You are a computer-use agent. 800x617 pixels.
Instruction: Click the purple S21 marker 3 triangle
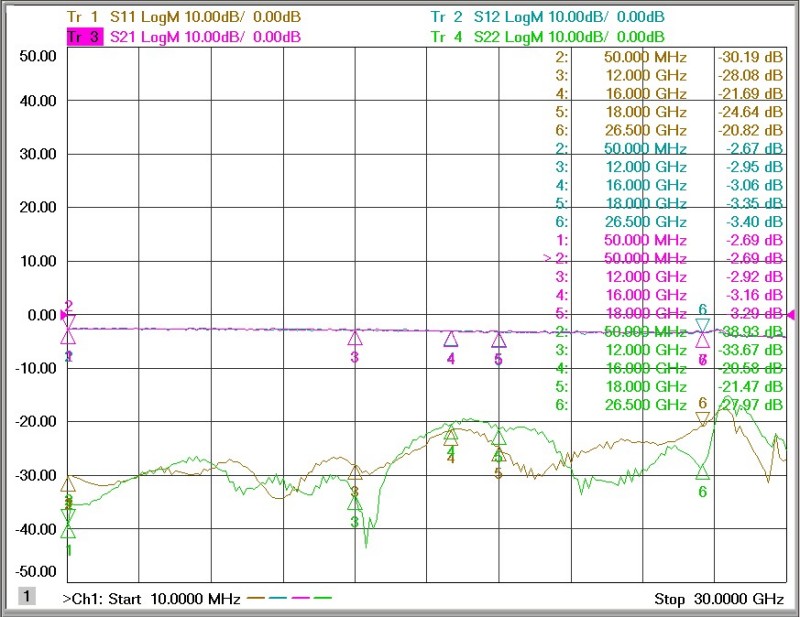[x=355, y=338]
